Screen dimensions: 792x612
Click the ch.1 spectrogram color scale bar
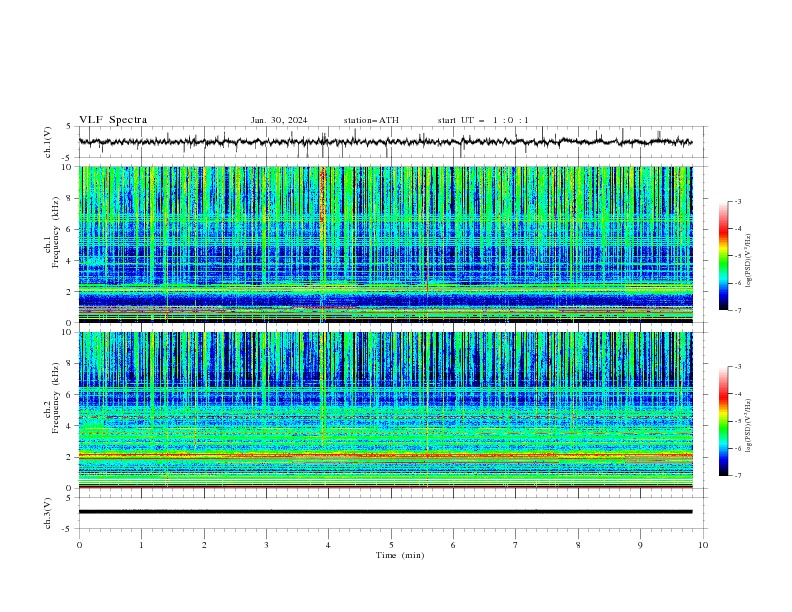point(723,256)
